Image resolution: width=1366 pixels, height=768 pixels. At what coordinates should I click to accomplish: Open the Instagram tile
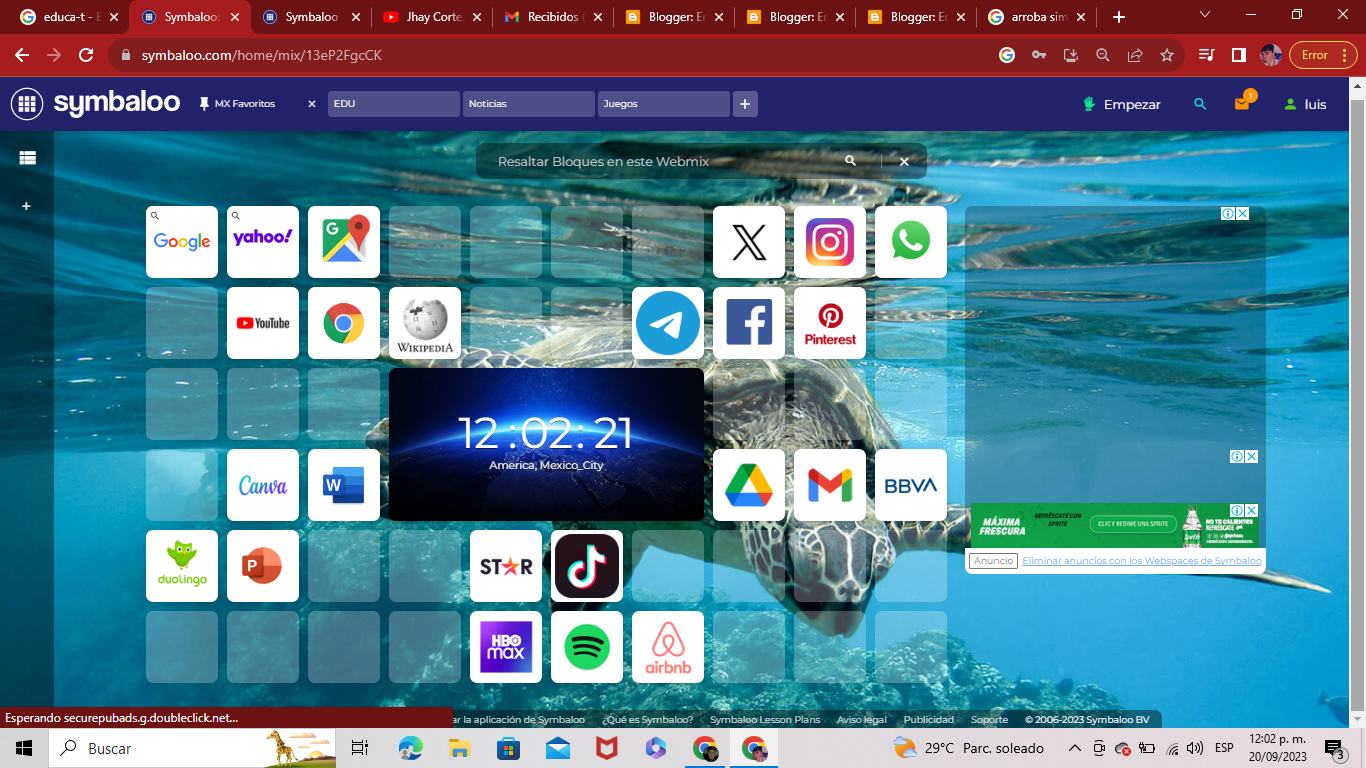[x=830, y=242]
